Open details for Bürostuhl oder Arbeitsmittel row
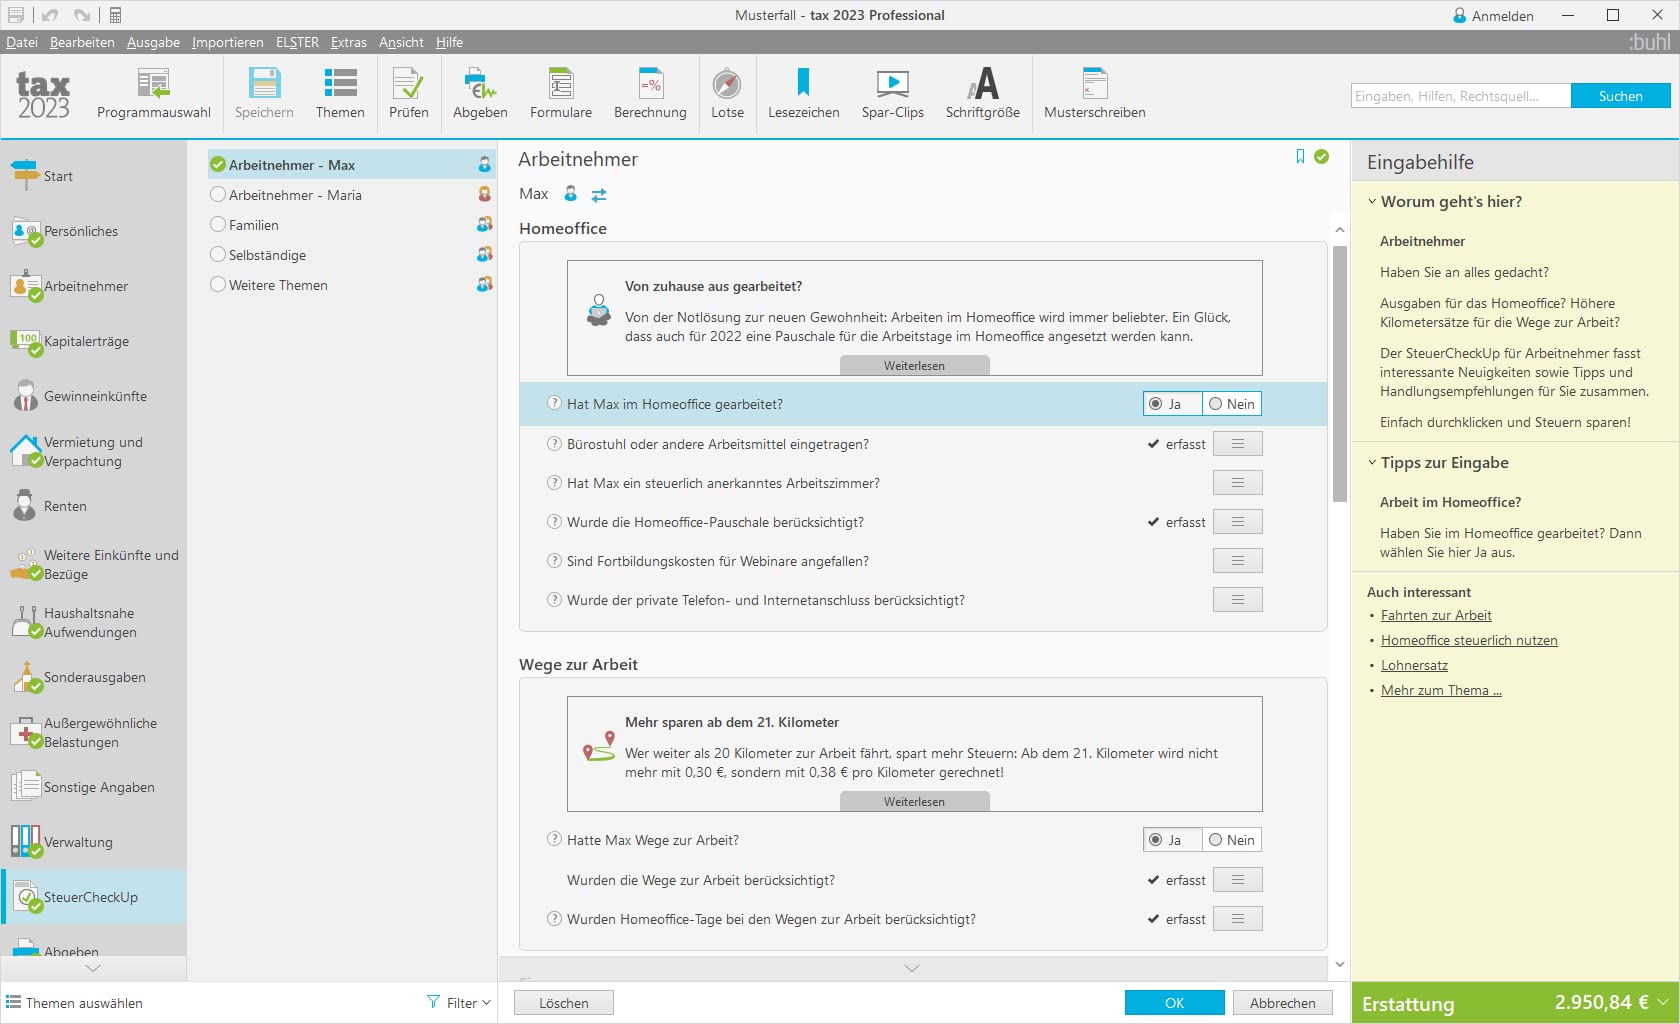Viewport: 1680px width, 1024px height. tap(1237, 444)
